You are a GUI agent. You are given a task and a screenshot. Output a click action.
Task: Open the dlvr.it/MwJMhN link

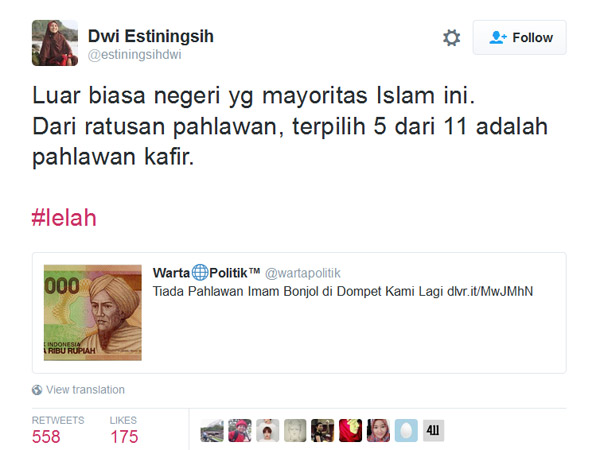(x=490, y=292)
